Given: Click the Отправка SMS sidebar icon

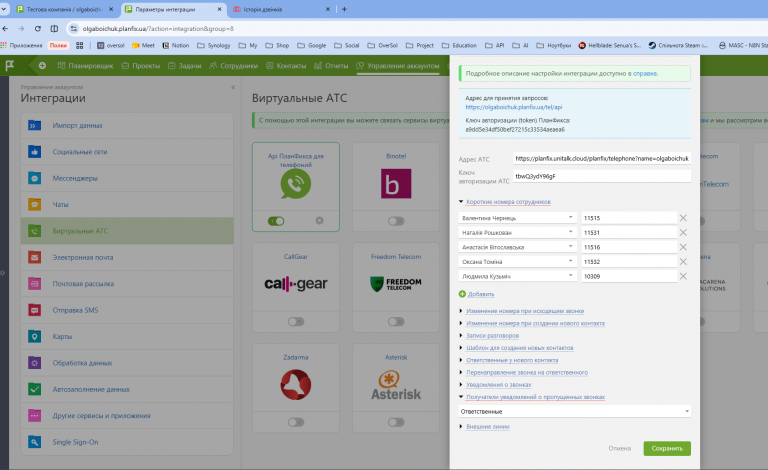Looking at the screenshot, I should click(x=34, y=310).
